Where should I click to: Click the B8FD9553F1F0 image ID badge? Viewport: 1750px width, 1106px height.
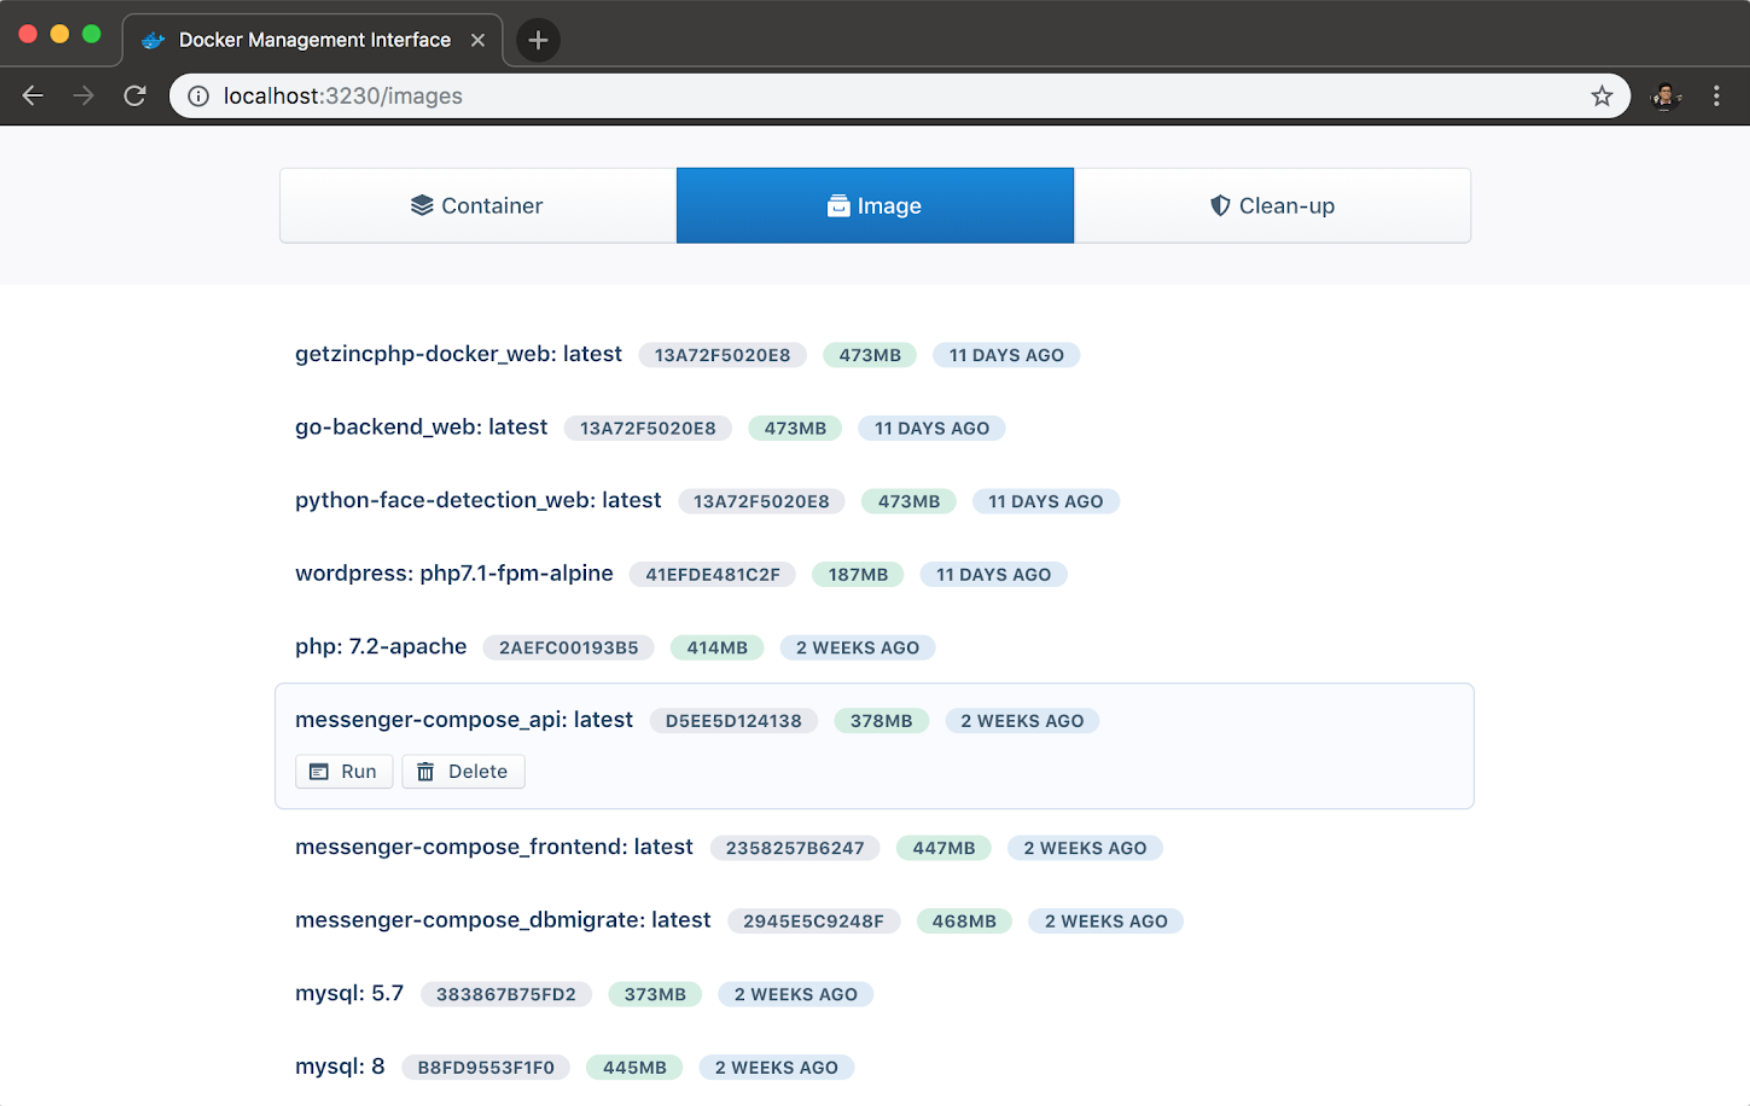pos(485,1067)
